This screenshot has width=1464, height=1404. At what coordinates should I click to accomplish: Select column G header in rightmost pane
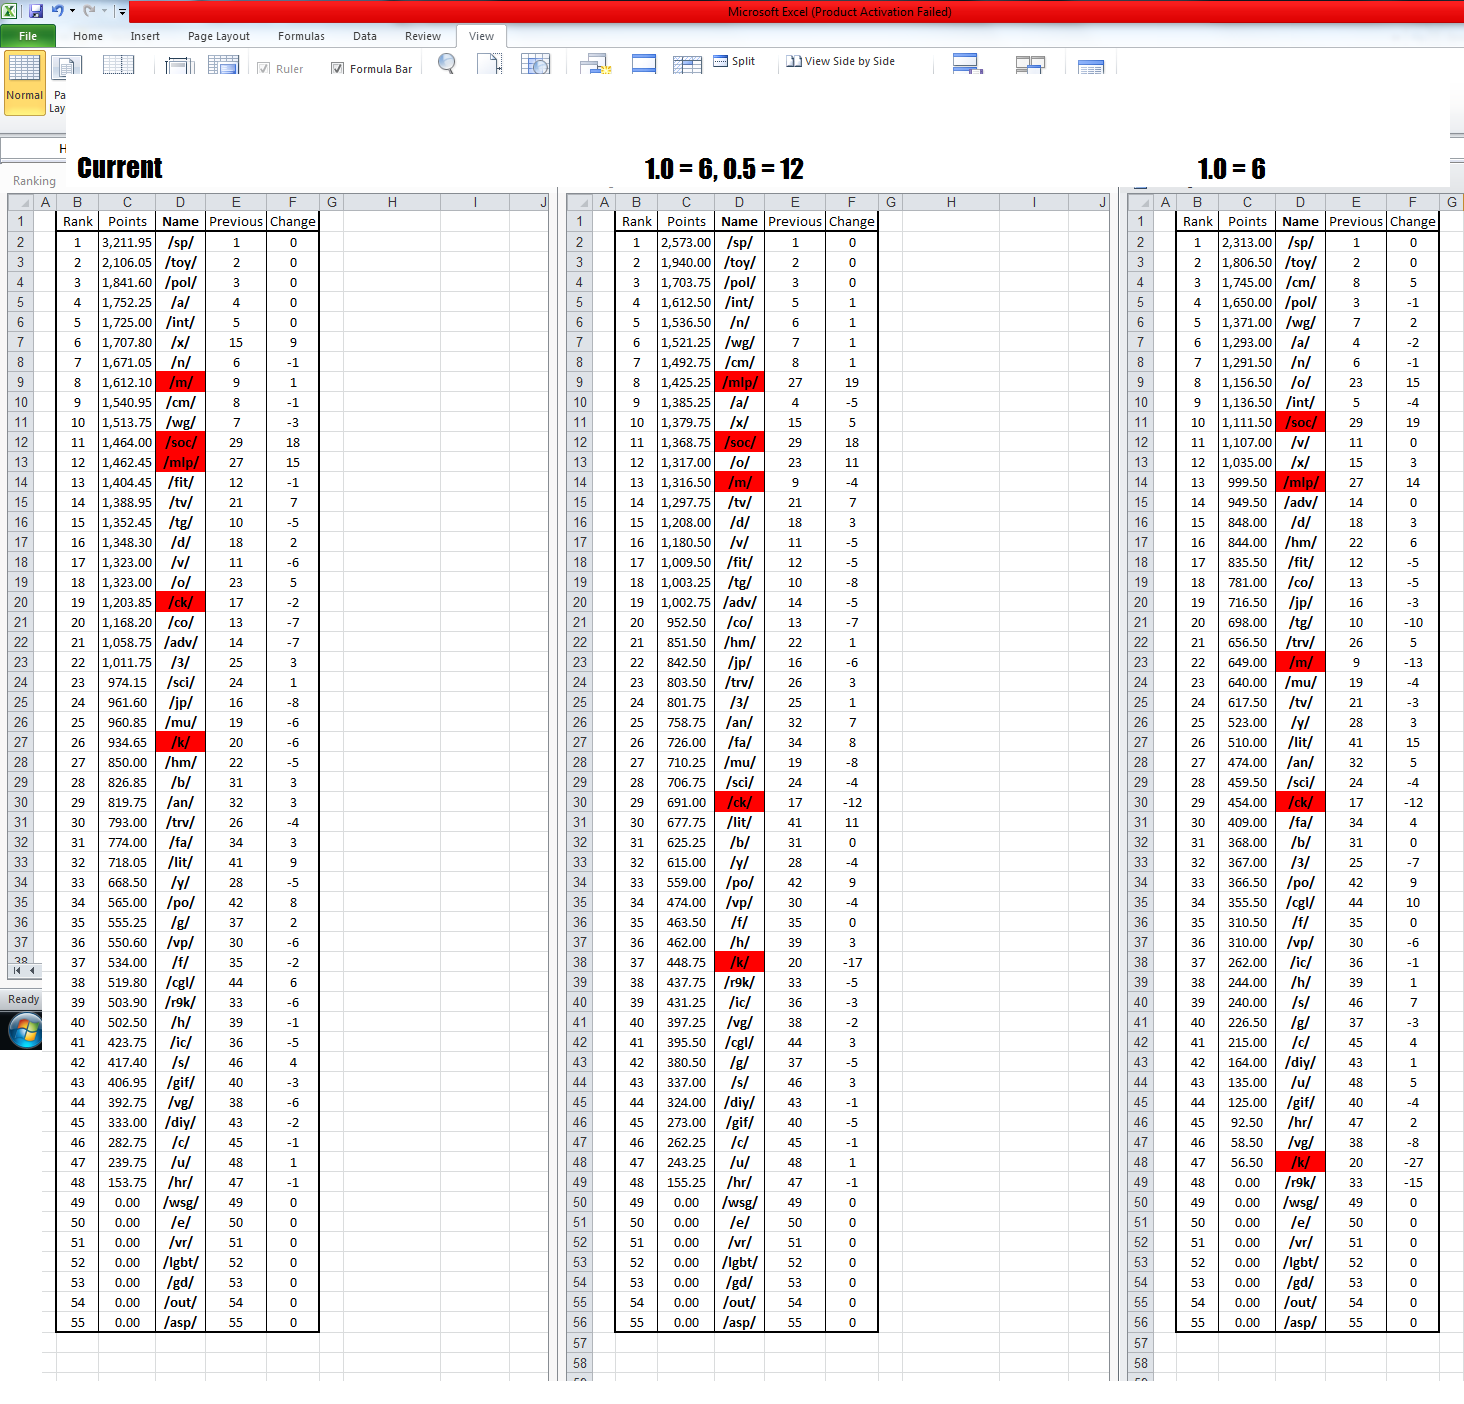[1451, 202]
